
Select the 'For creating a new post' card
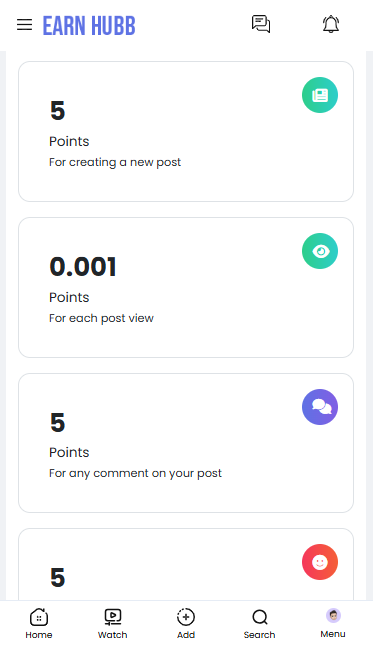[x=186, y=131]
